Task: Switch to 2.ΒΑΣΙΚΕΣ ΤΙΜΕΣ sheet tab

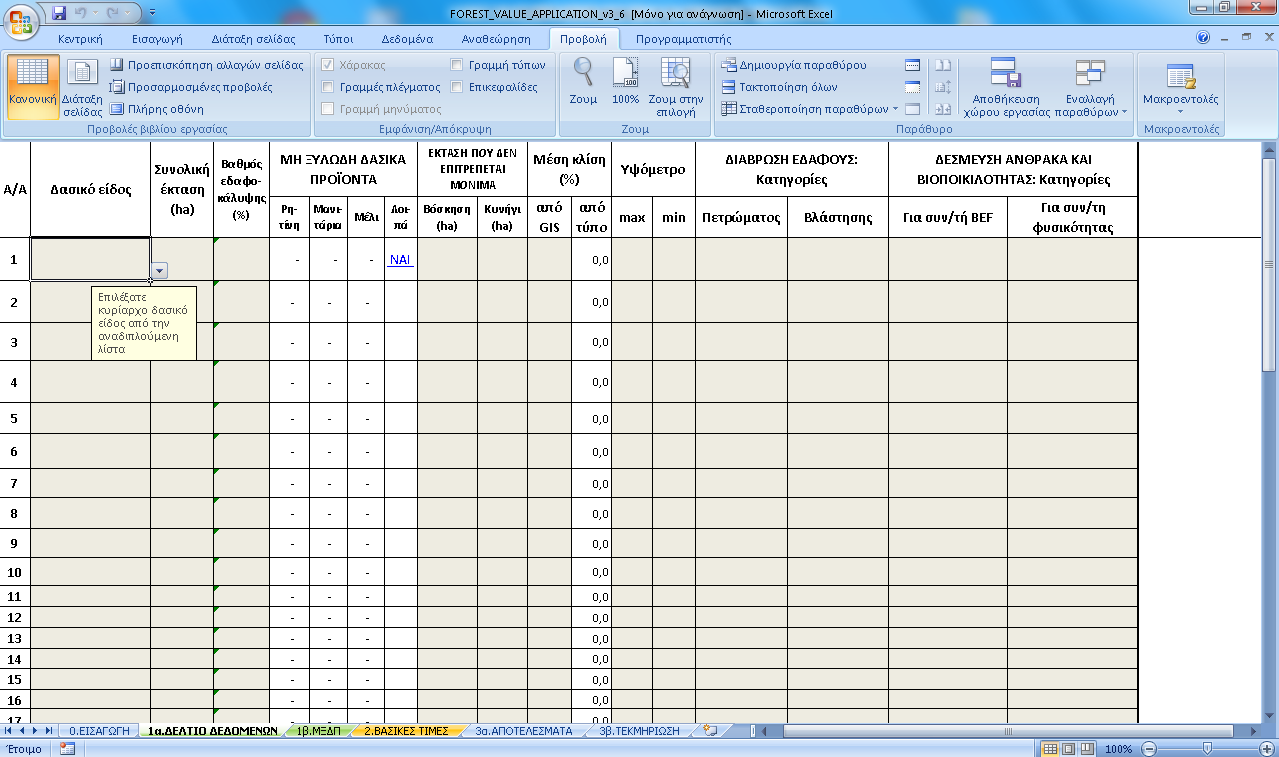Action: tap(405, 731)
